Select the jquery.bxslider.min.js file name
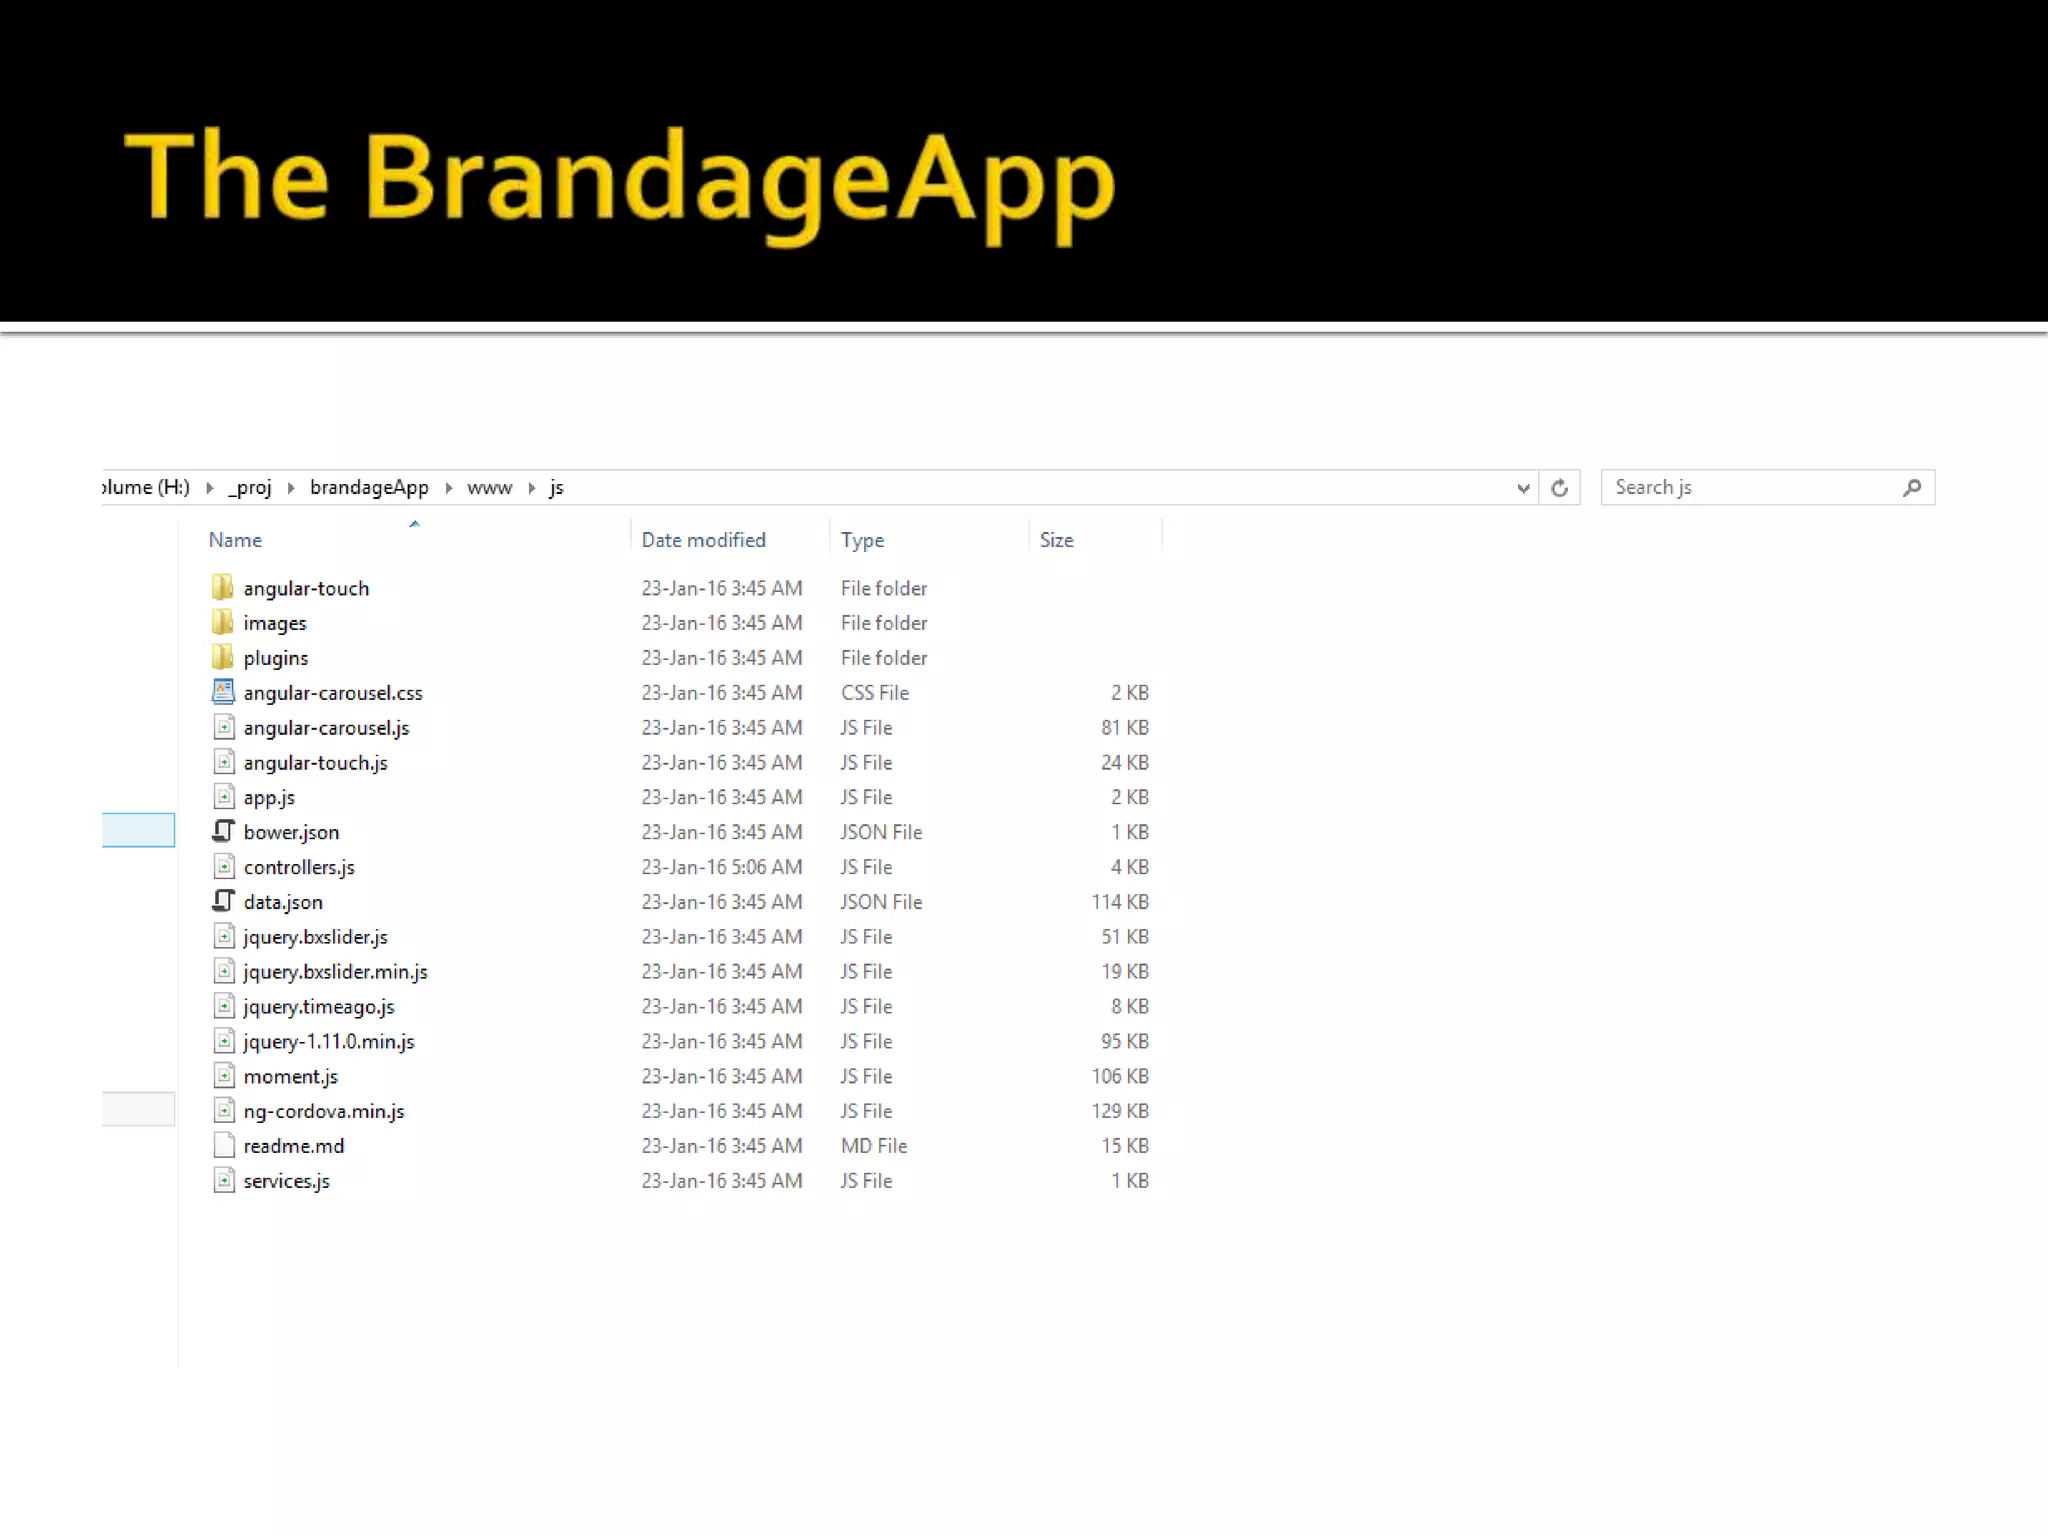Viewport: 2048px width, 1536px height. tap(335, 972)
